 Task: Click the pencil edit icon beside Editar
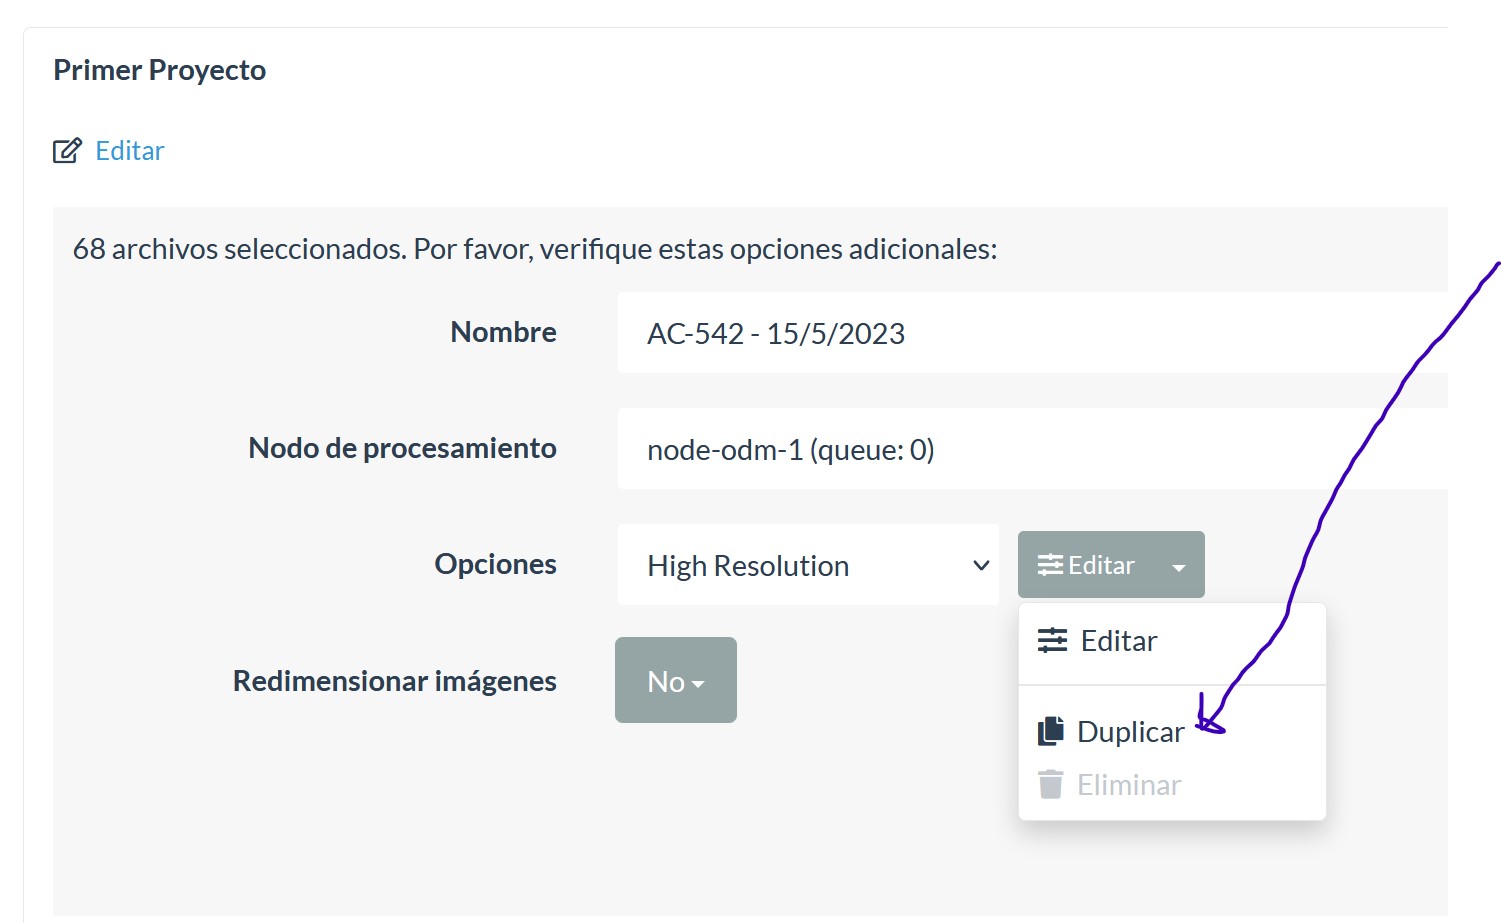pyautogui.click(x=66, y=149)
